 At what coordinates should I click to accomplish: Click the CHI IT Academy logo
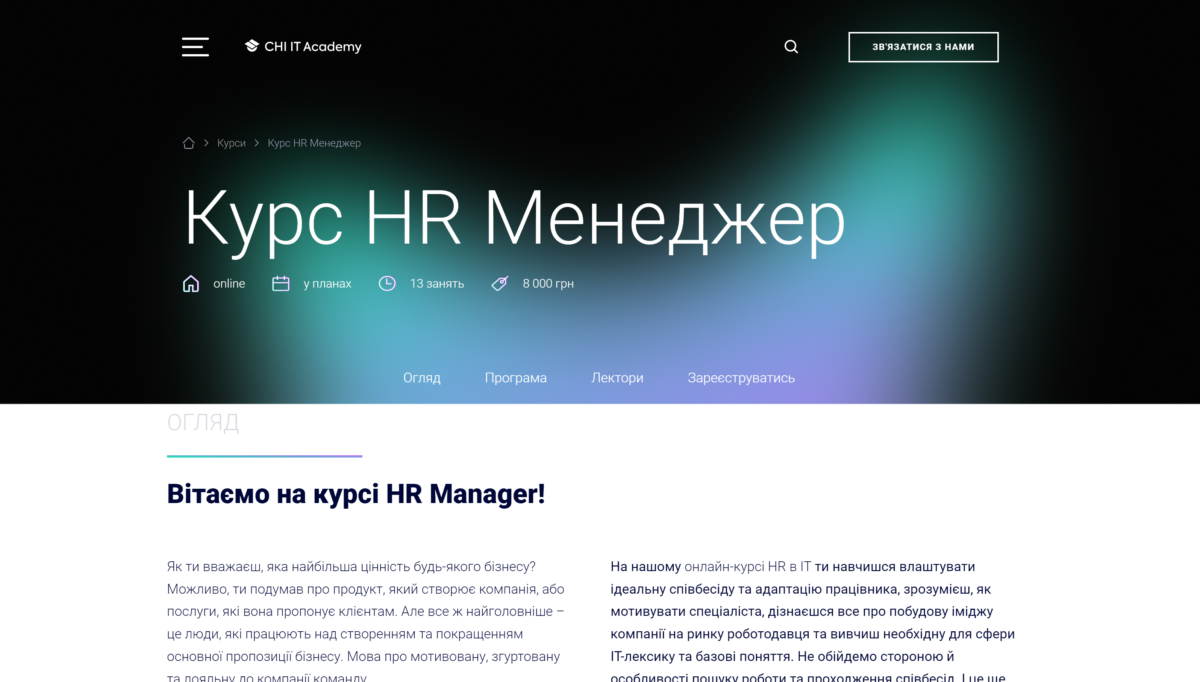(303, 47)
